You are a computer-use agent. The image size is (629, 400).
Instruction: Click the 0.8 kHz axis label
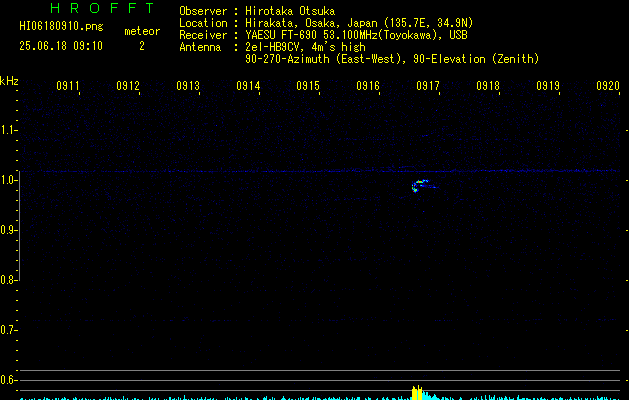click(8, 280)
